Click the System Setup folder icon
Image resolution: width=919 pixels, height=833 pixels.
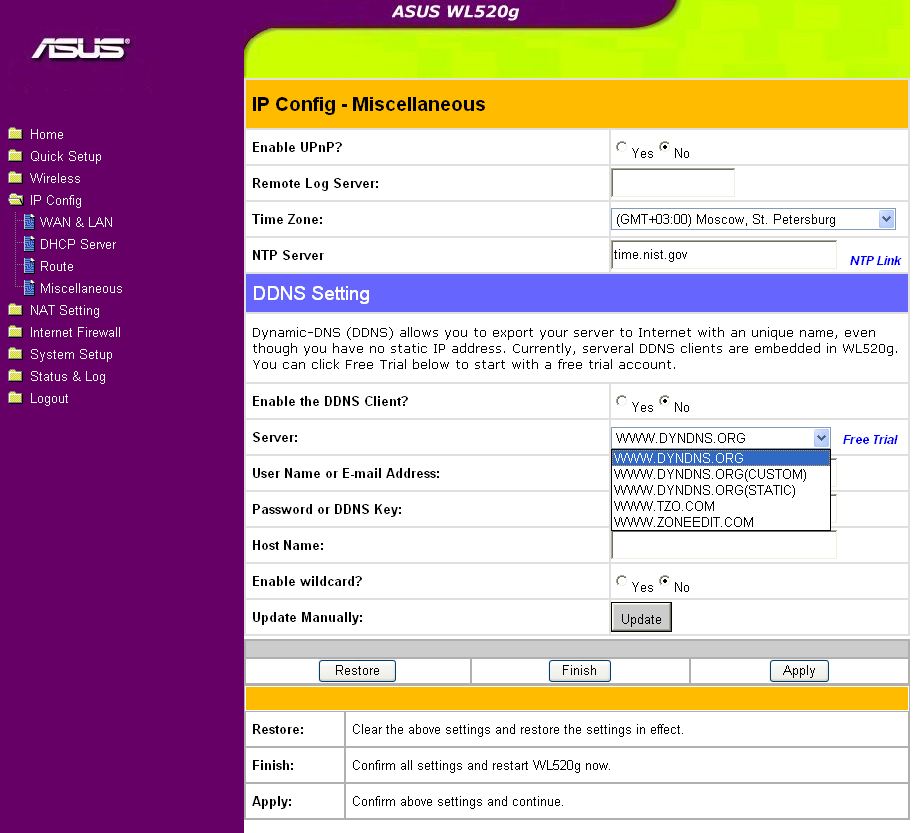click(x=15, y=354)
